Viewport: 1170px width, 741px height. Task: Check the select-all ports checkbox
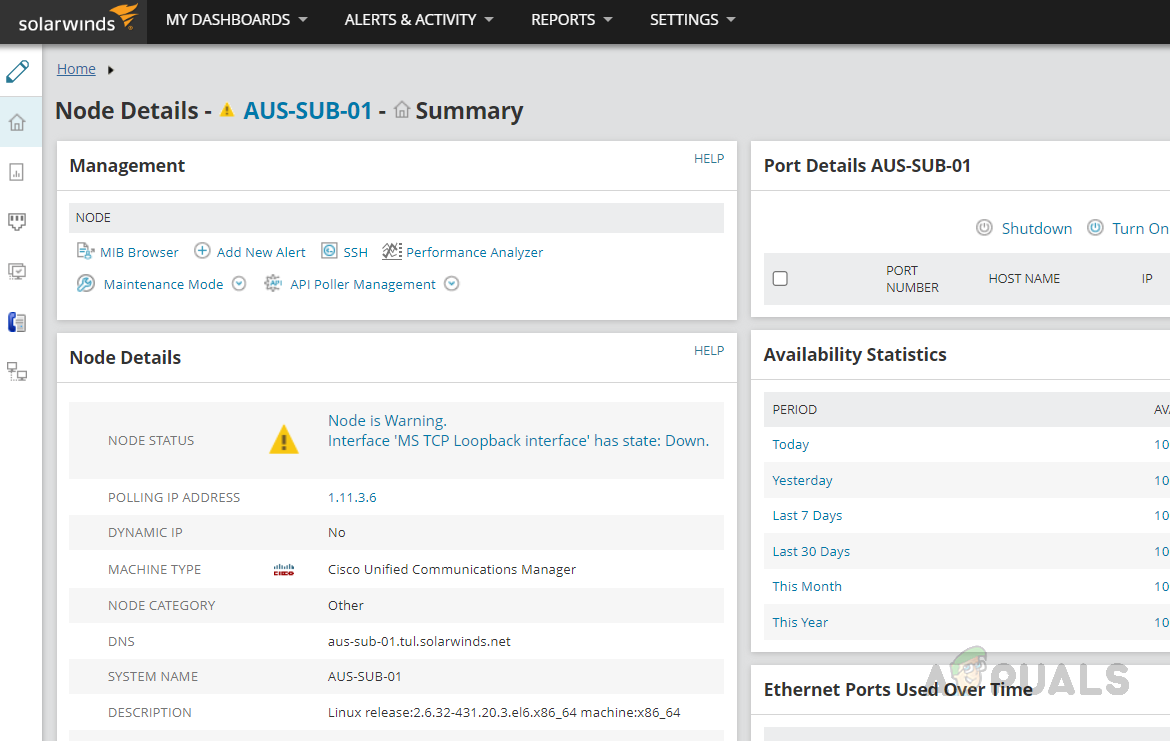point(780,279)
